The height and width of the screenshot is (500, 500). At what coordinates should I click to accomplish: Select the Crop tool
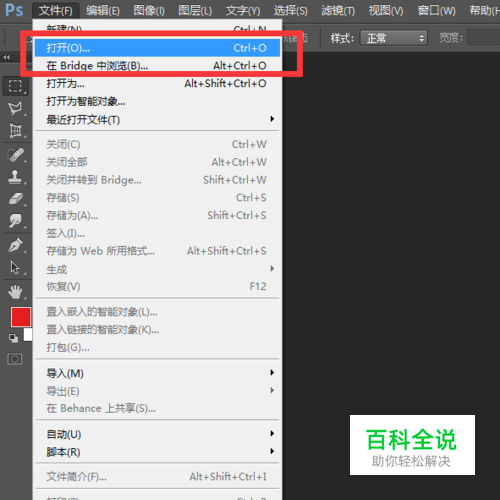pyautogui.click(x=15, y=130)
